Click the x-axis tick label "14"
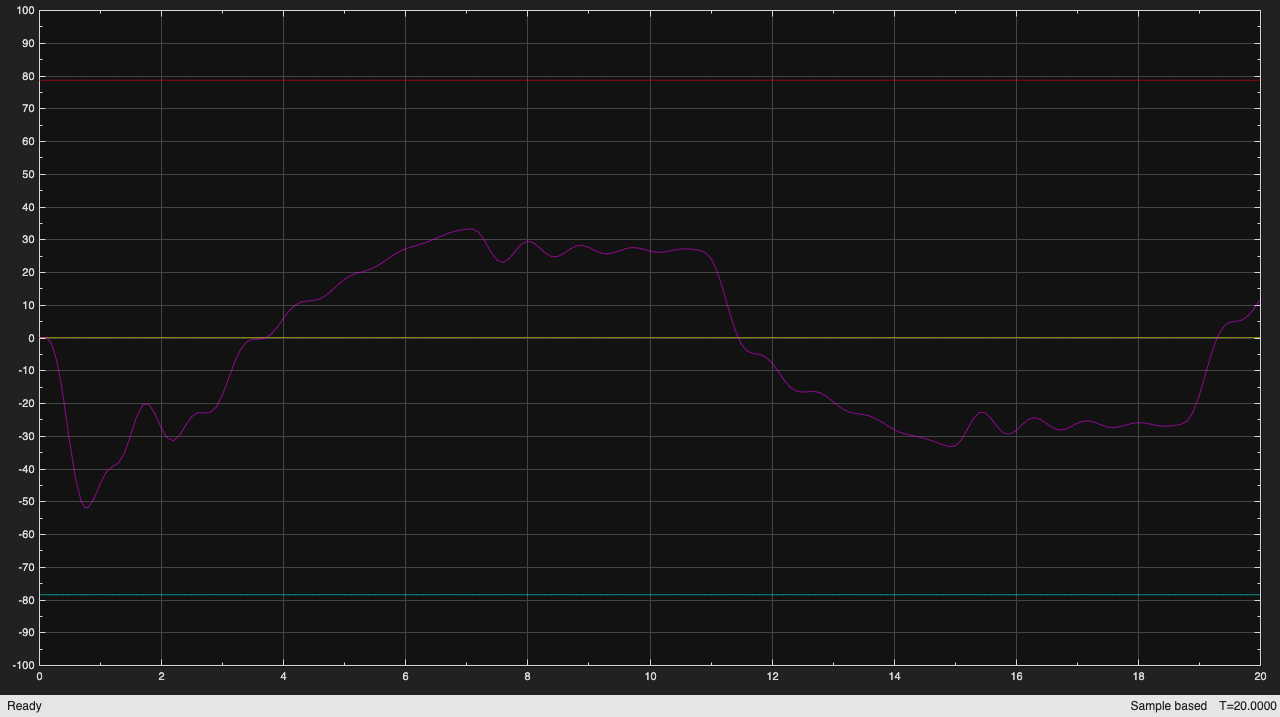Screen dimensions: 1280x717 click(x=894, y=676)
